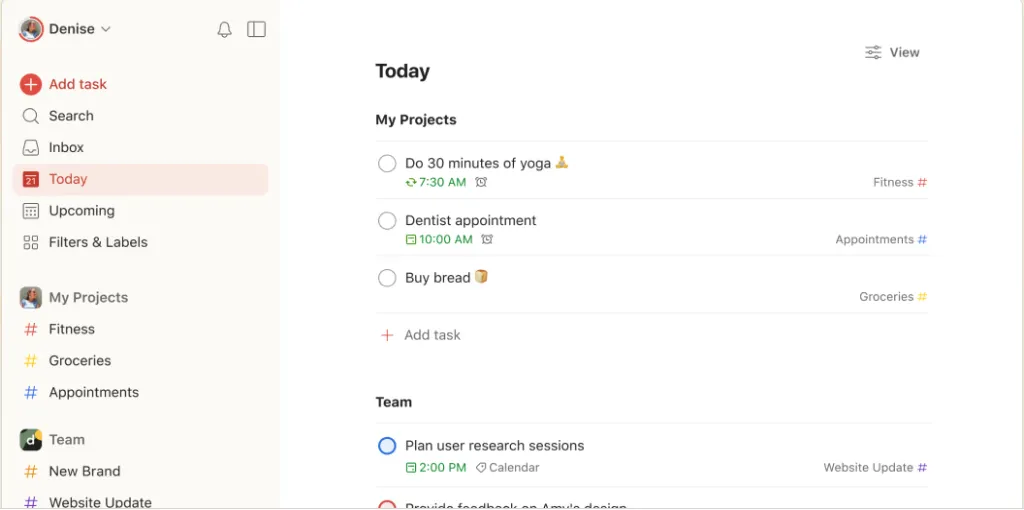
Task: Open the Inbox tray icon
Action: [31, 148]
